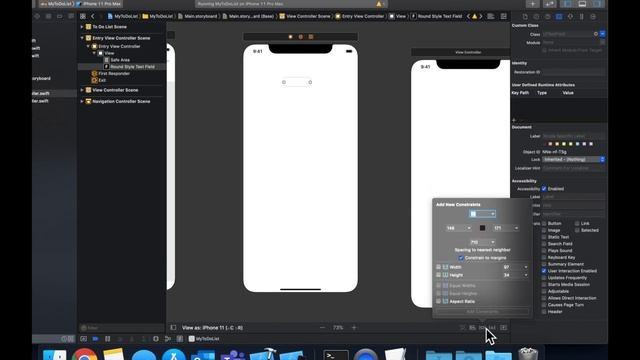Click the editor options lines icon
Image resolution: width=640 pixels, height=360 pixels.
coord(491,16)
